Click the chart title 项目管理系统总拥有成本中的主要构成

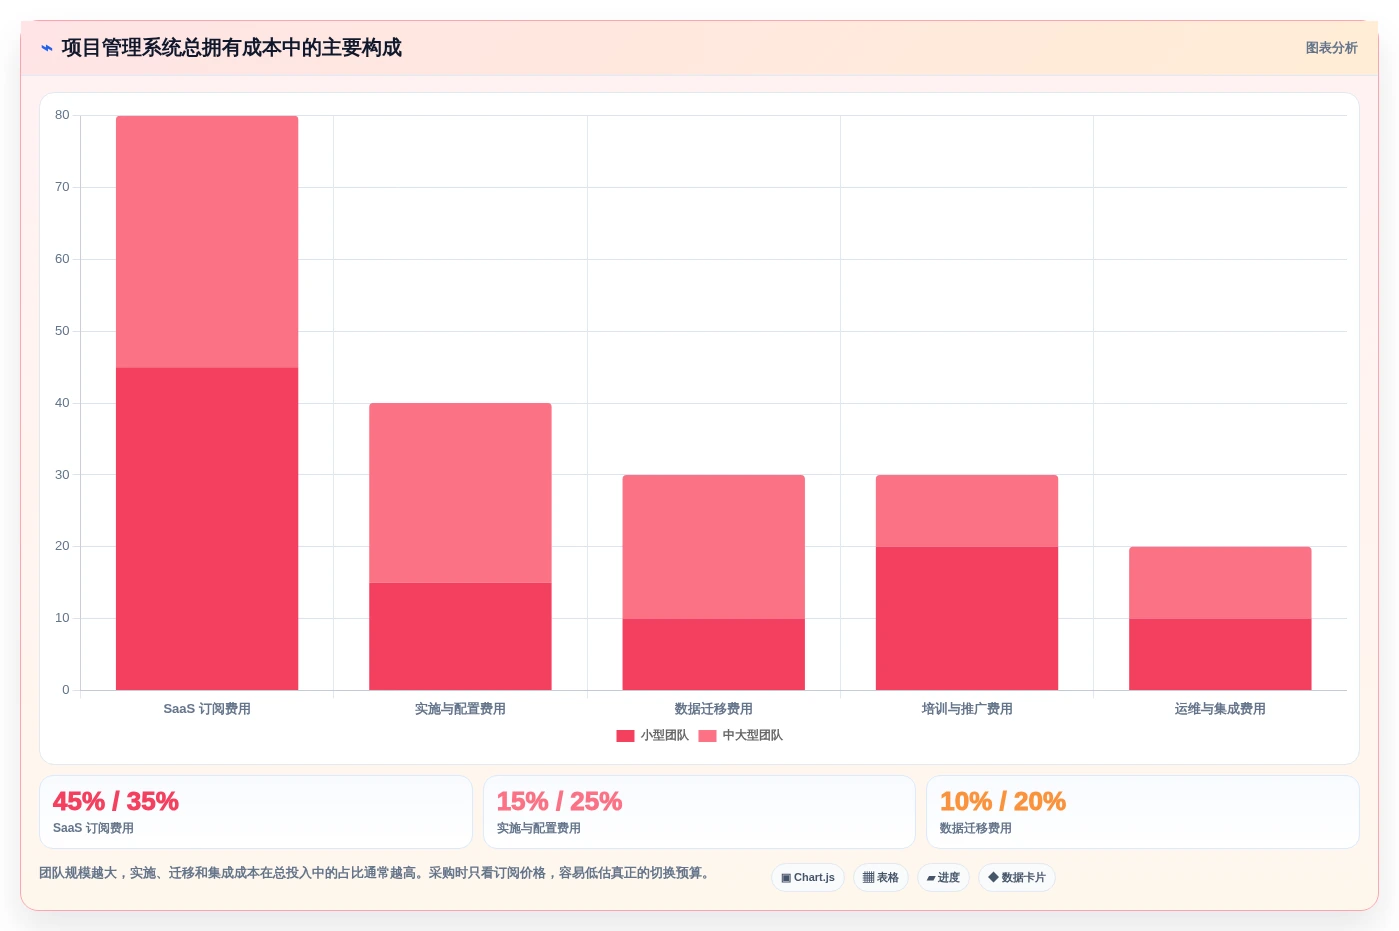coord(232,48)
